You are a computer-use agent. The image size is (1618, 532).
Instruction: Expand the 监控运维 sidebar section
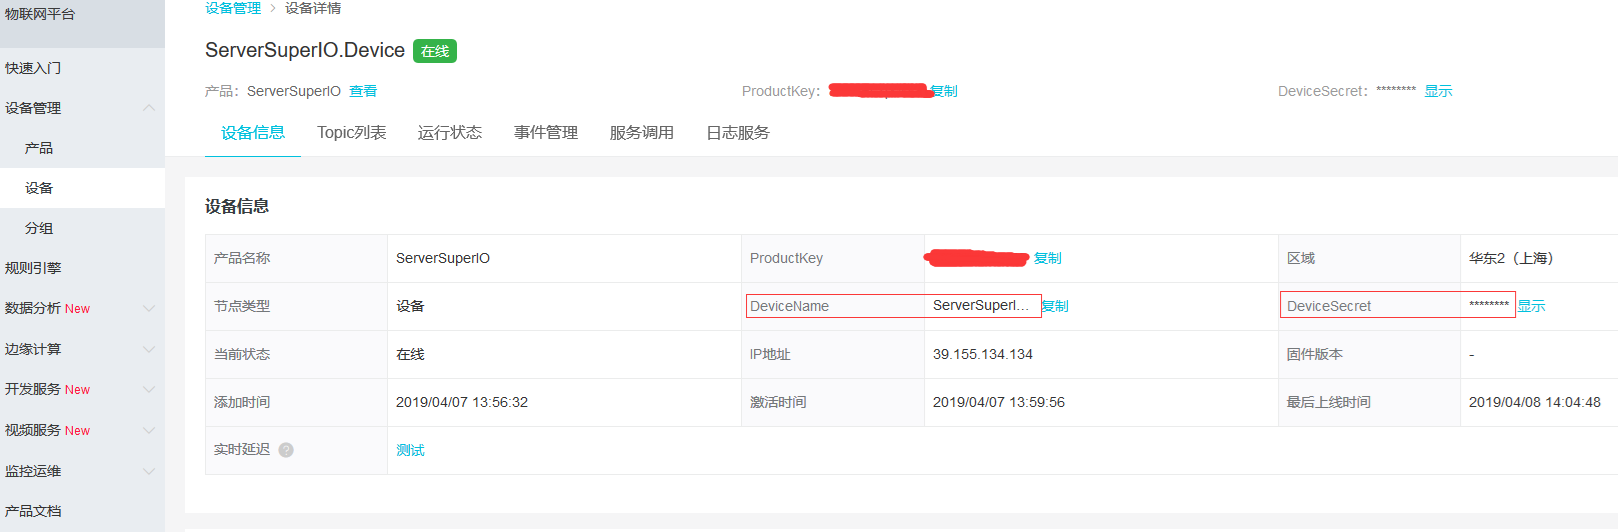tap(148, 471)
